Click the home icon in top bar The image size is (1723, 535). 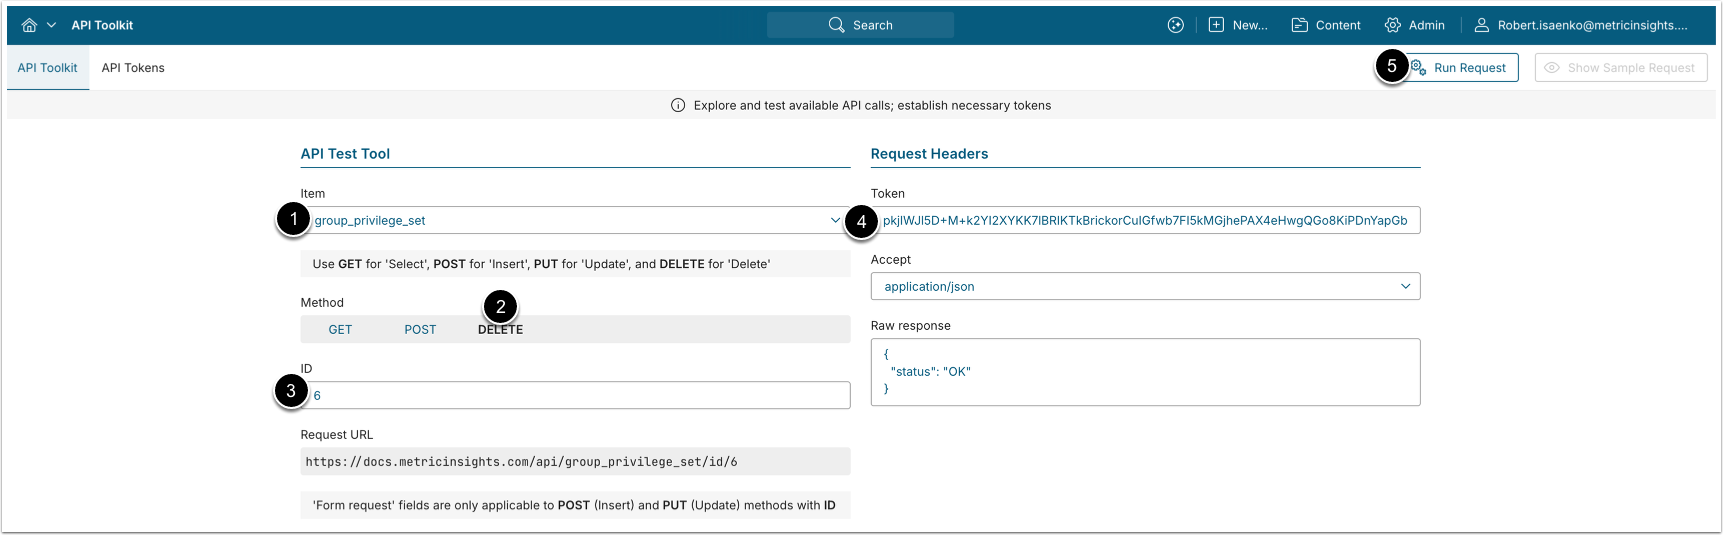pos(29,25)
